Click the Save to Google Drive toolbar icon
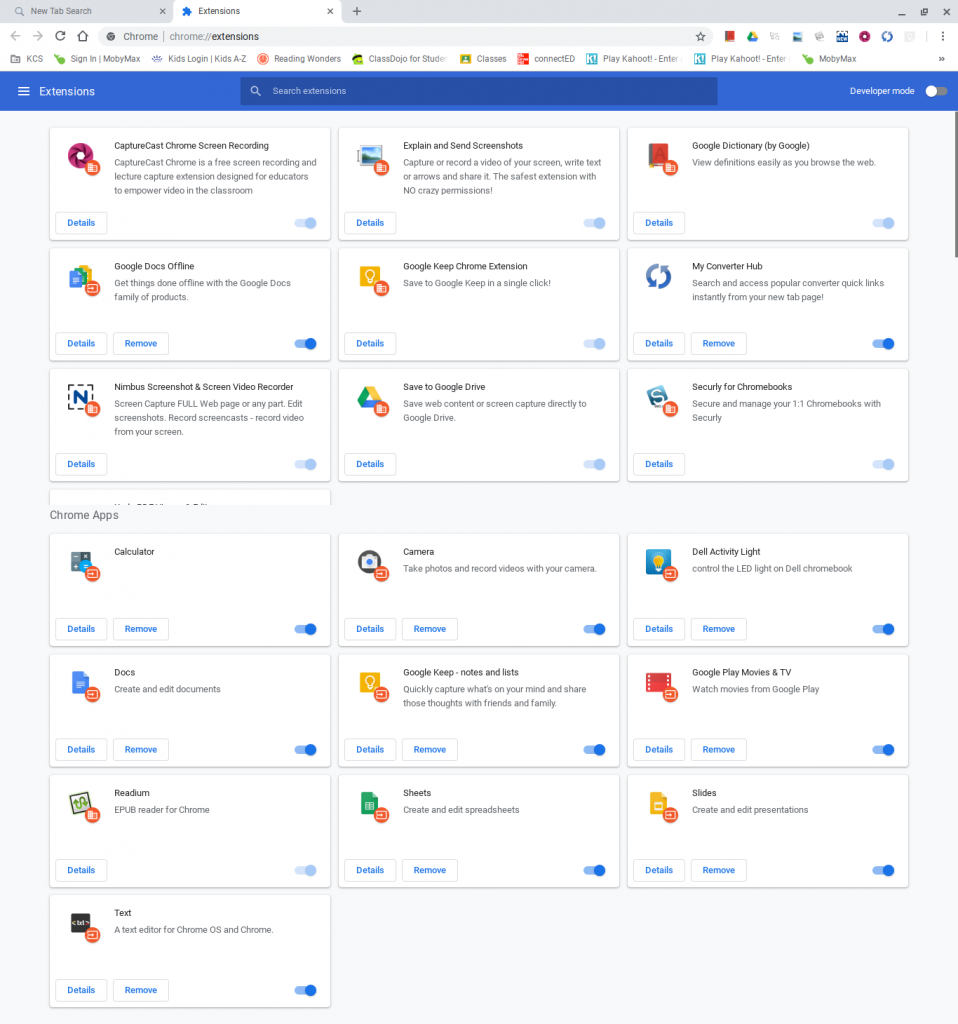 tap(752, 37)
